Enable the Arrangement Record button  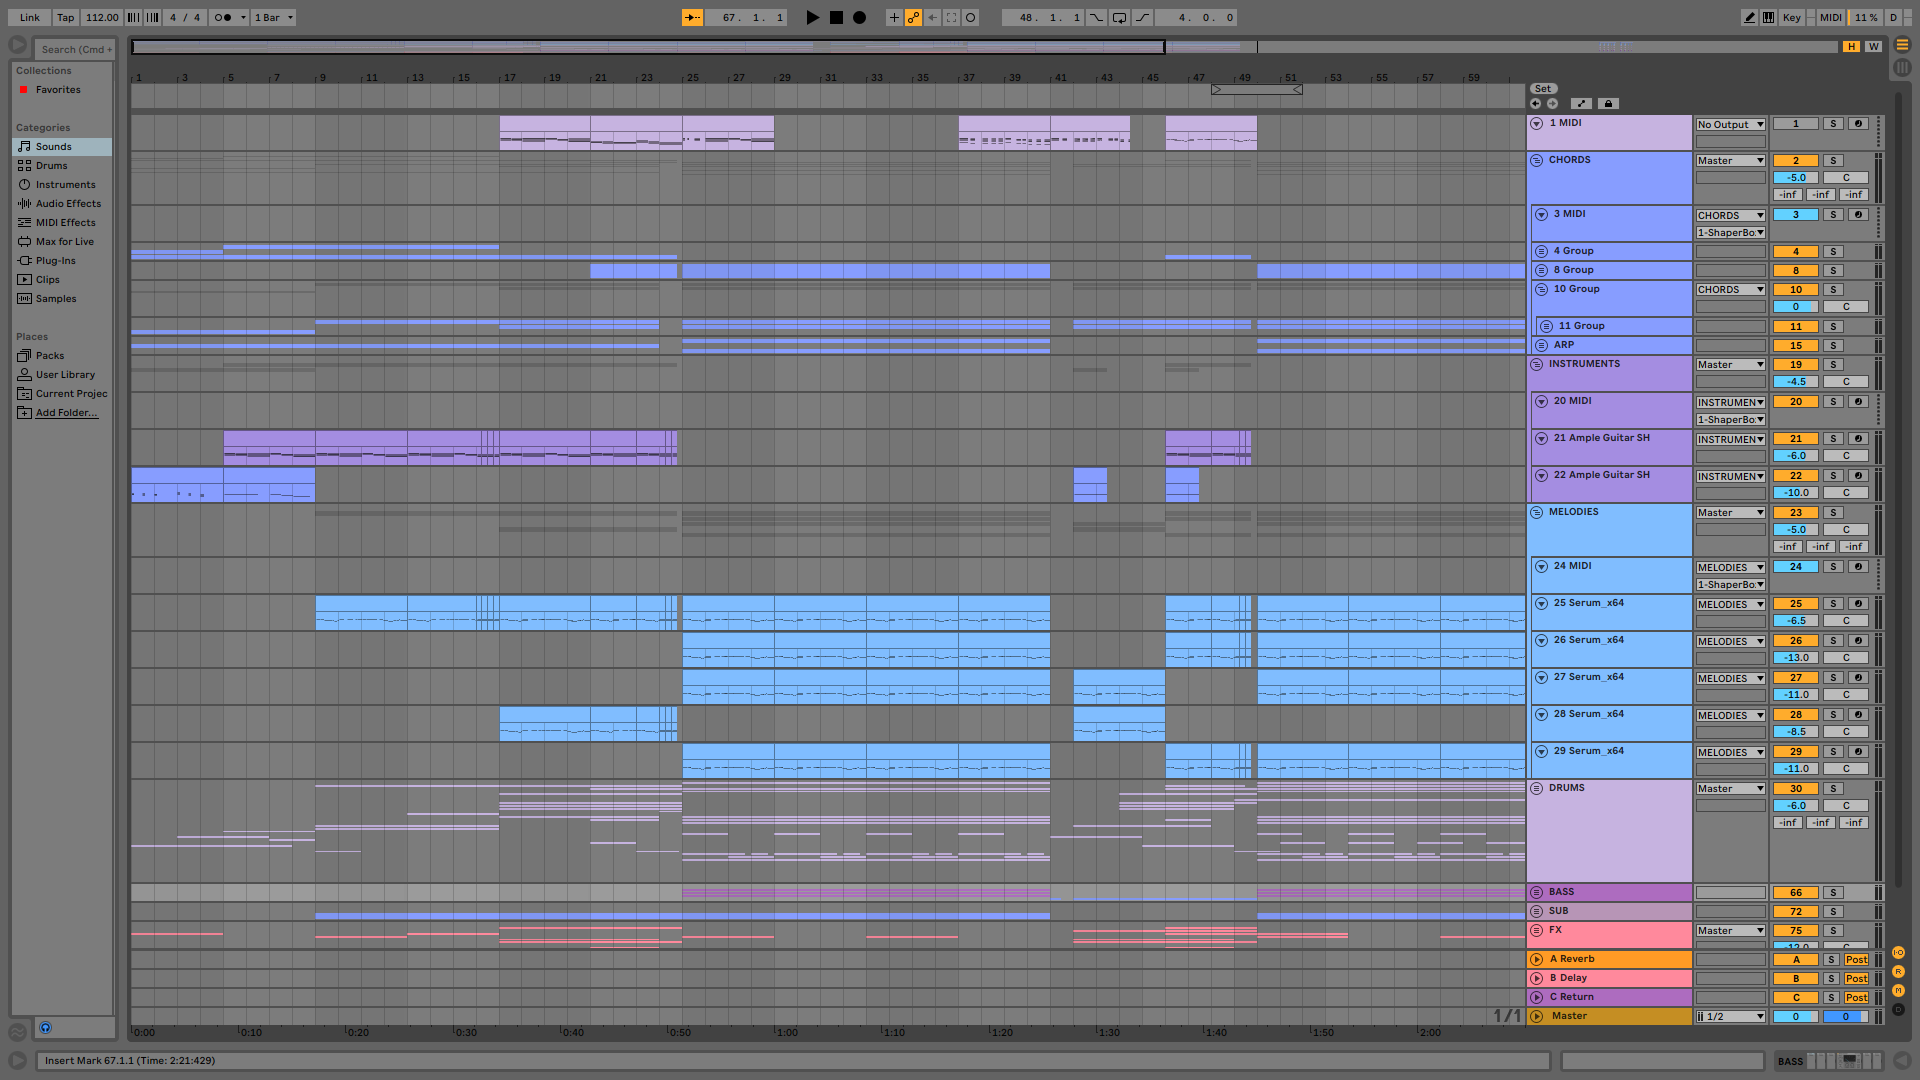[859, 17]
